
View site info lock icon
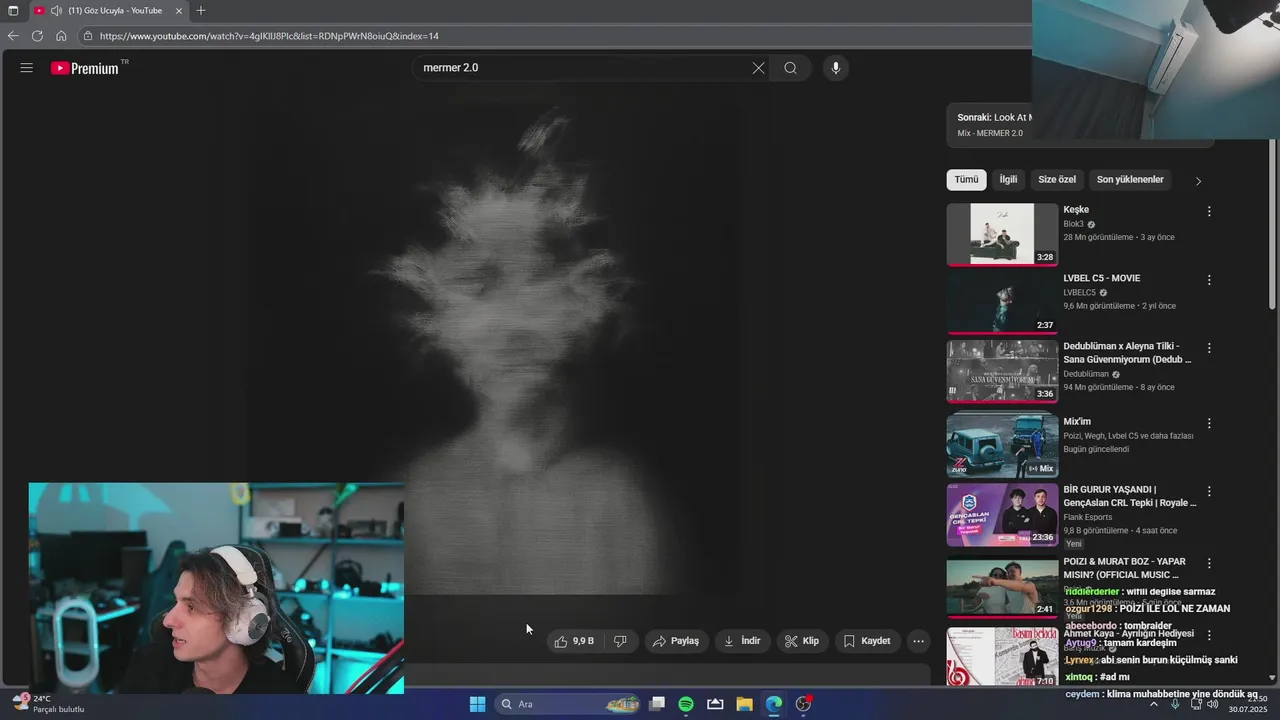[88, 36]
